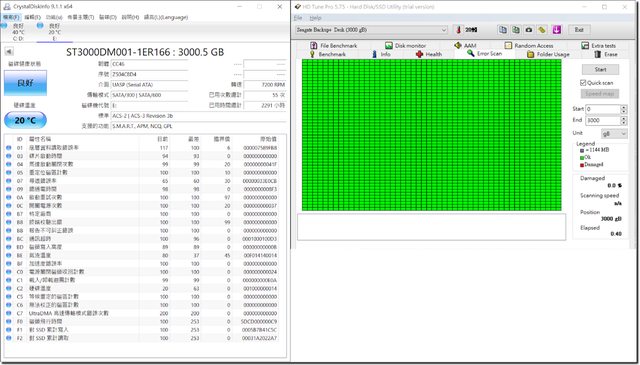Open the 功能(u) menu in CrystalDiskInfo
640x365 pixels.
pos(54,17)
